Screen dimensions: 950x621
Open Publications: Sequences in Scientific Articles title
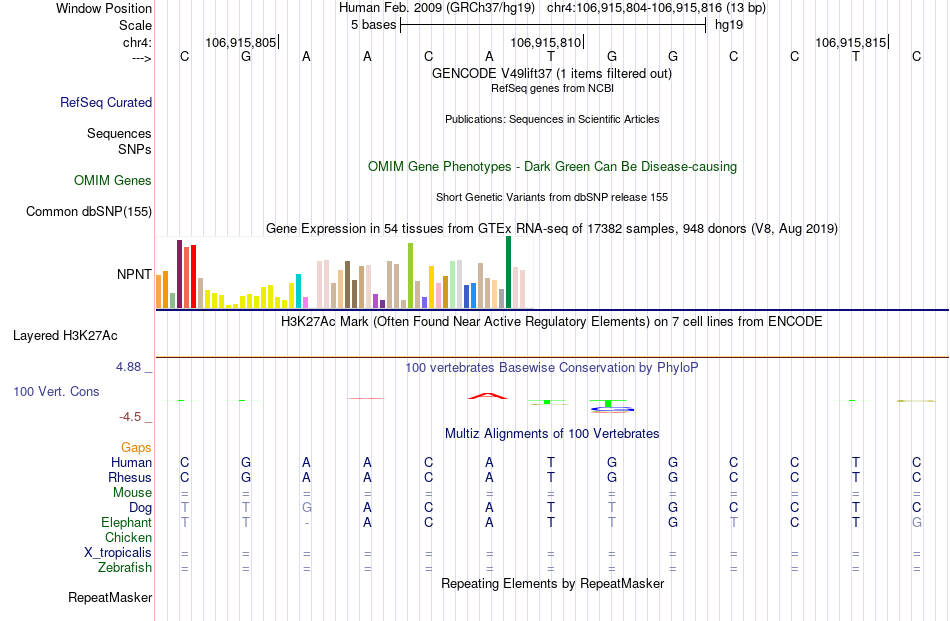[552, 119]
